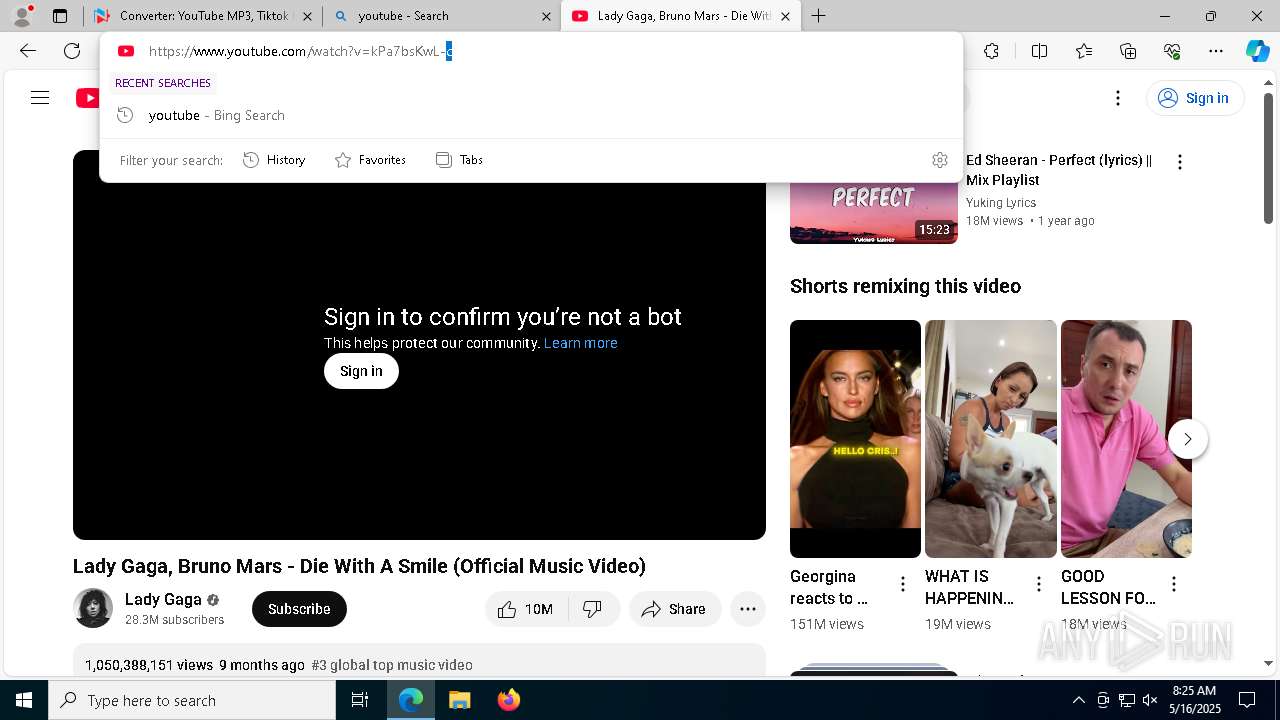Click Windows taskbar search box
The height and width of the screenshot is (720, 1280).
coord(192,700)
